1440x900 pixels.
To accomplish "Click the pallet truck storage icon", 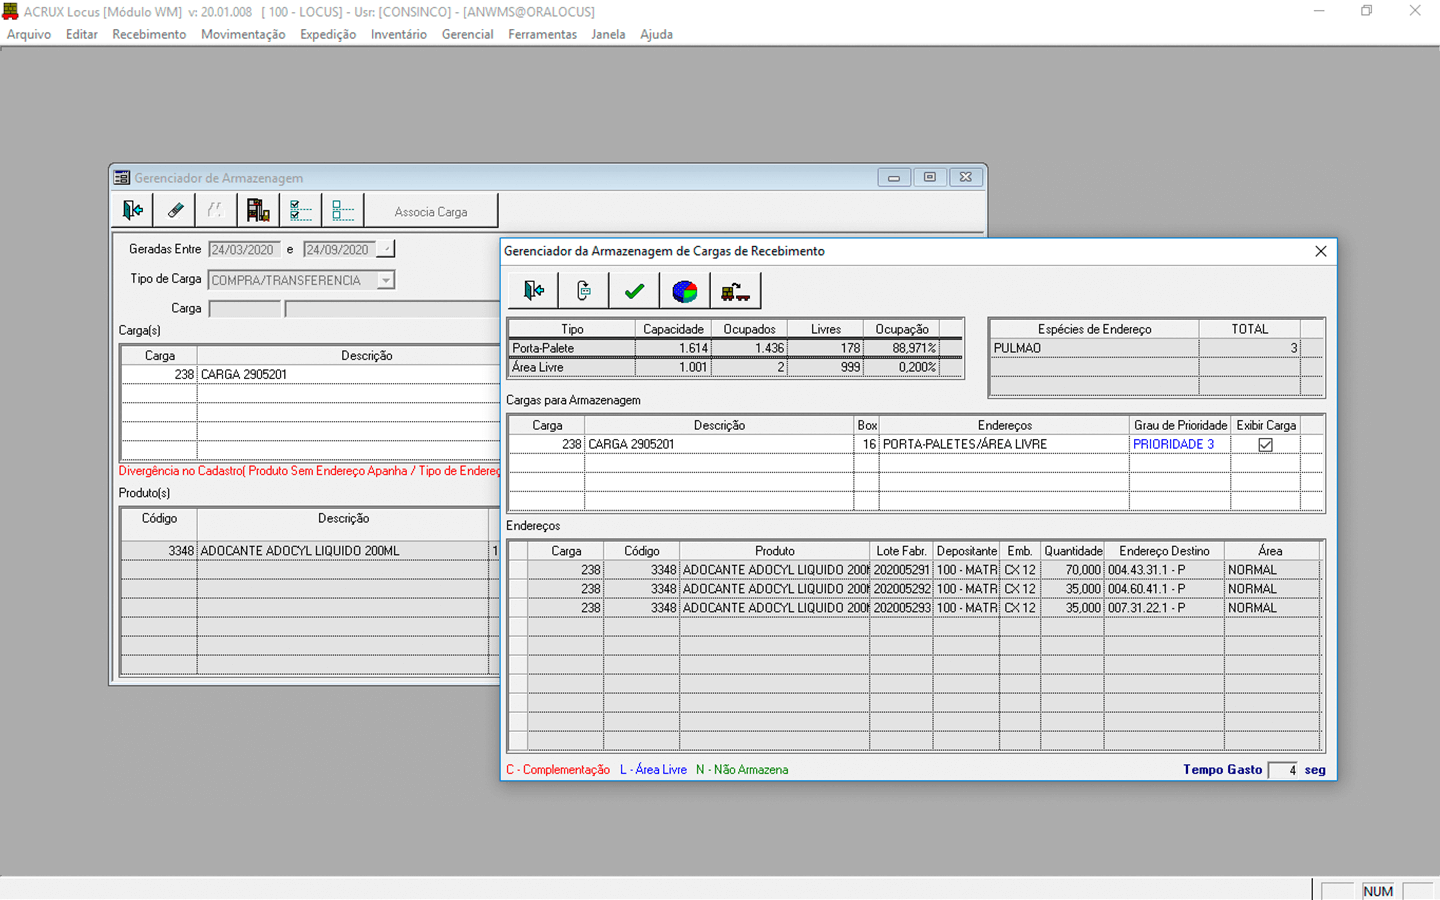I will (735, 291).
